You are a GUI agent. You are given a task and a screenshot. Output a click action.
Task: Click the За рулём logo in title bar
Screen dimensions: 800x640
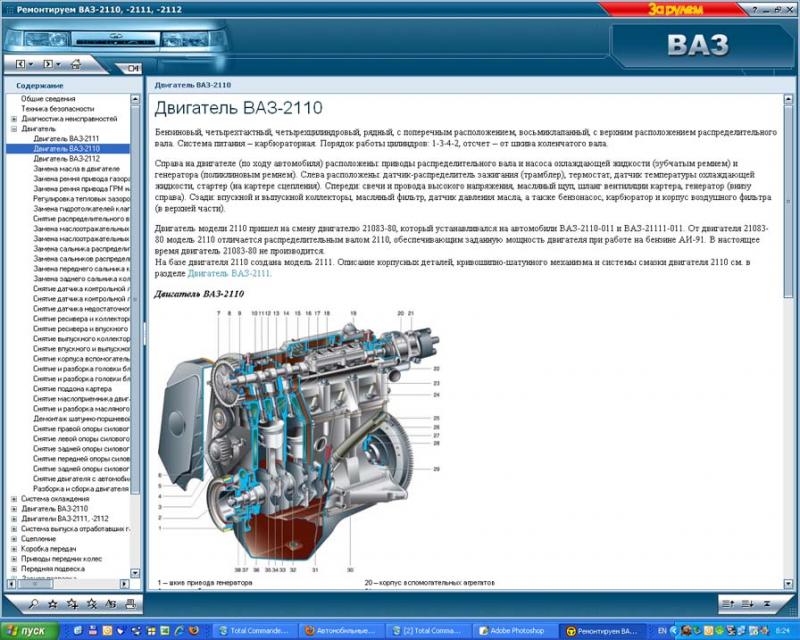676,9
